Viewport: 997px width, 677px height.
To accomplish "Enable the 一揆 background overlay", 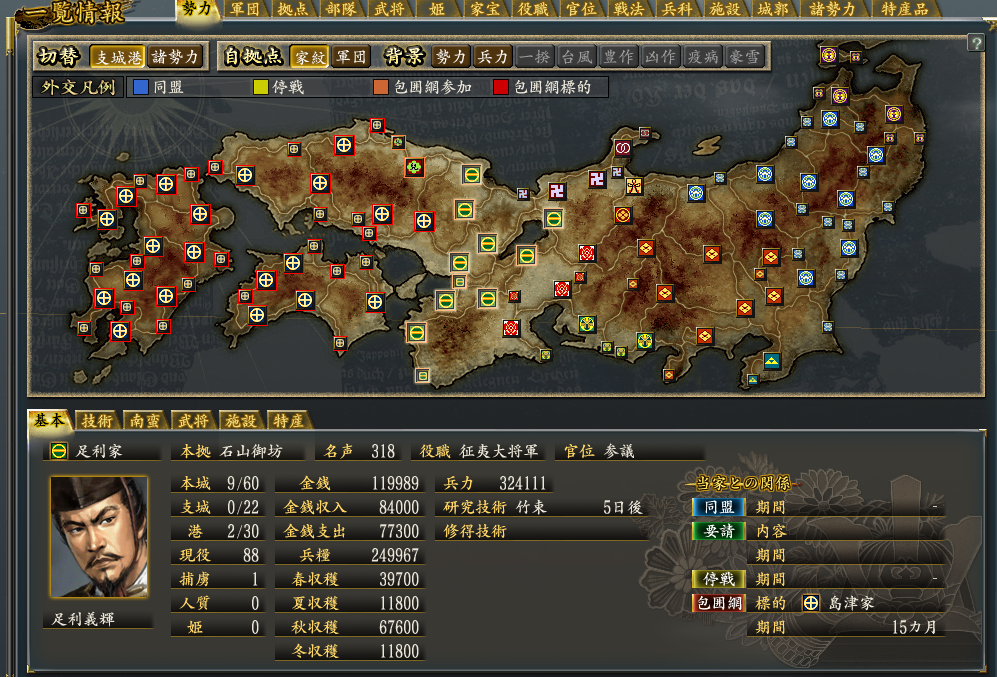I will coord(535,57).
